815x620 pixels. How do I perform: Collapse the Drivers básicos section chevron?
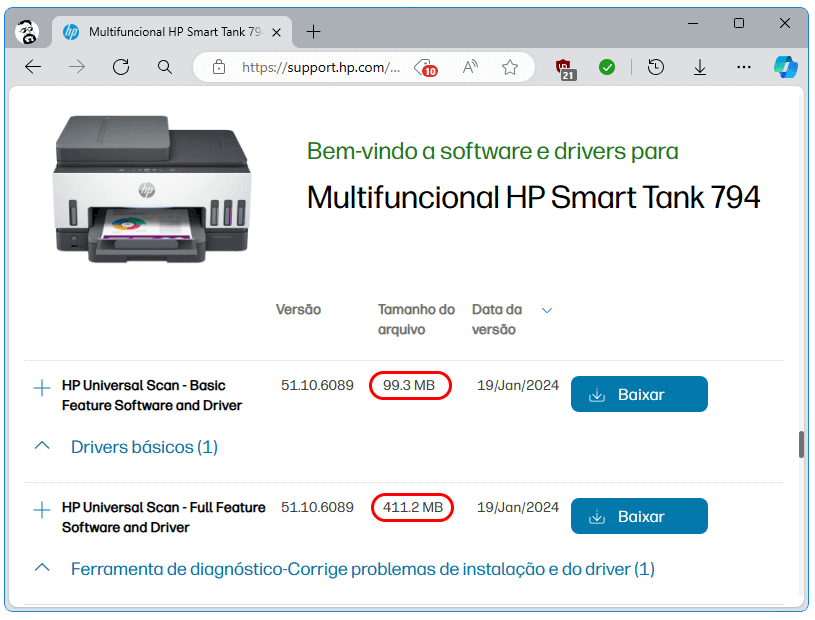[42, 446]
